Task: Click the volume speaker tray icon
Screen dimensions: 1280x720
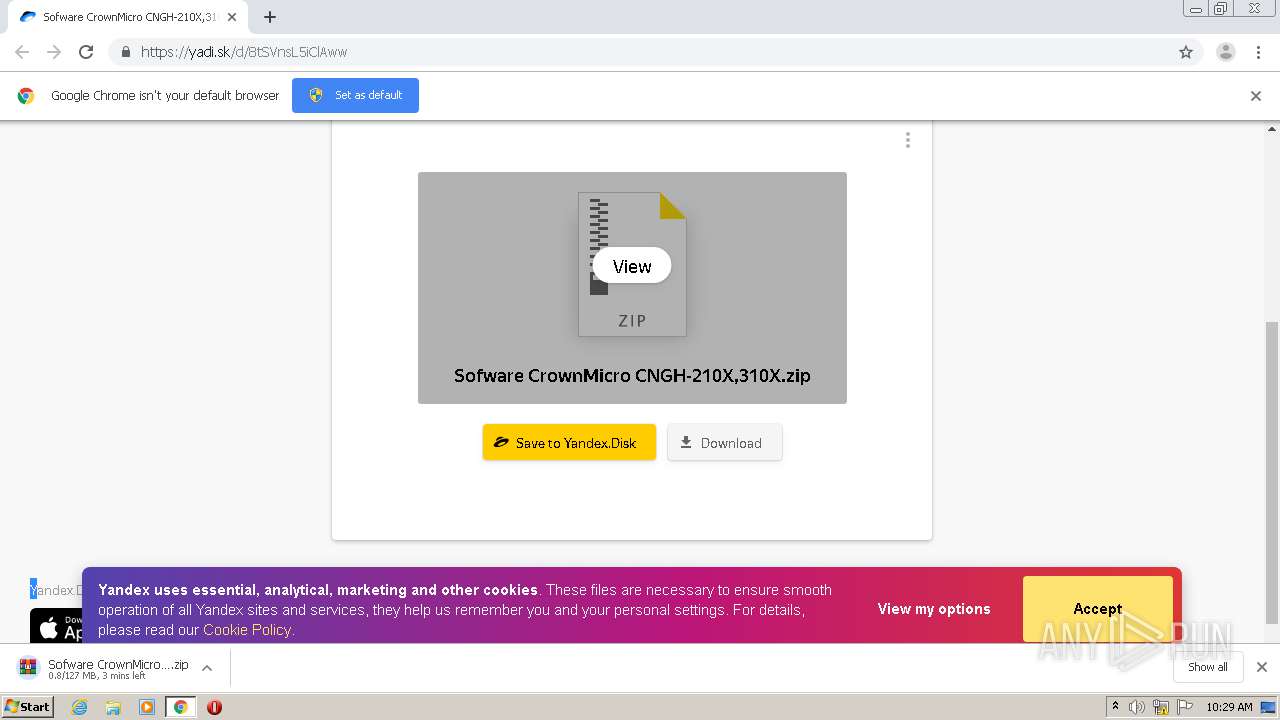Action: pos(1137,707)
